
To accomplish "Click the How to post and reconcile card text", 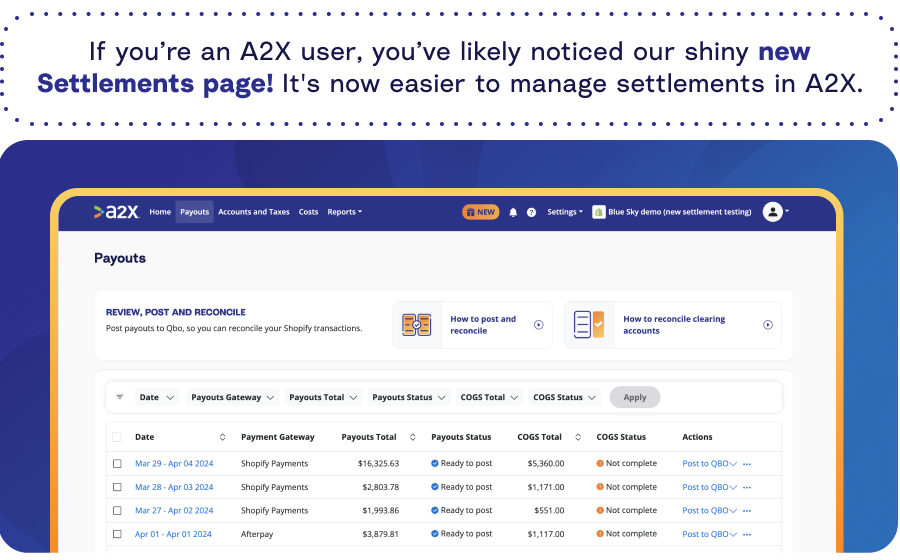I will pyautogui.click(x=483, y=325).
